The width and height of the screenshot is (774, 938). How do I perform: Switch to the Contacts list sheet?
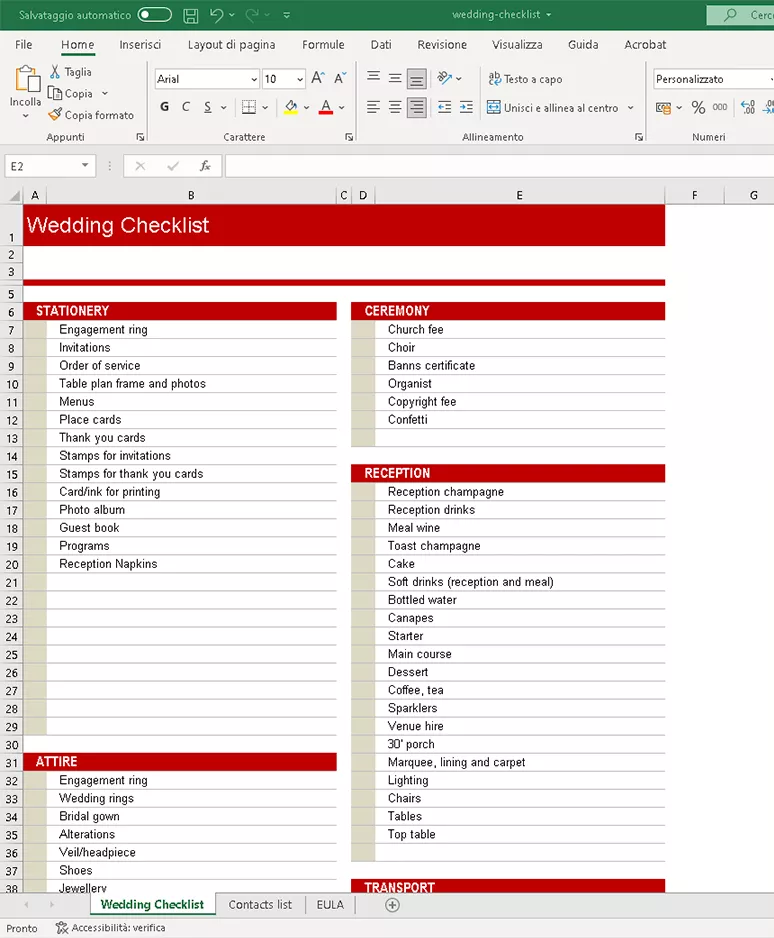point(260,904)
